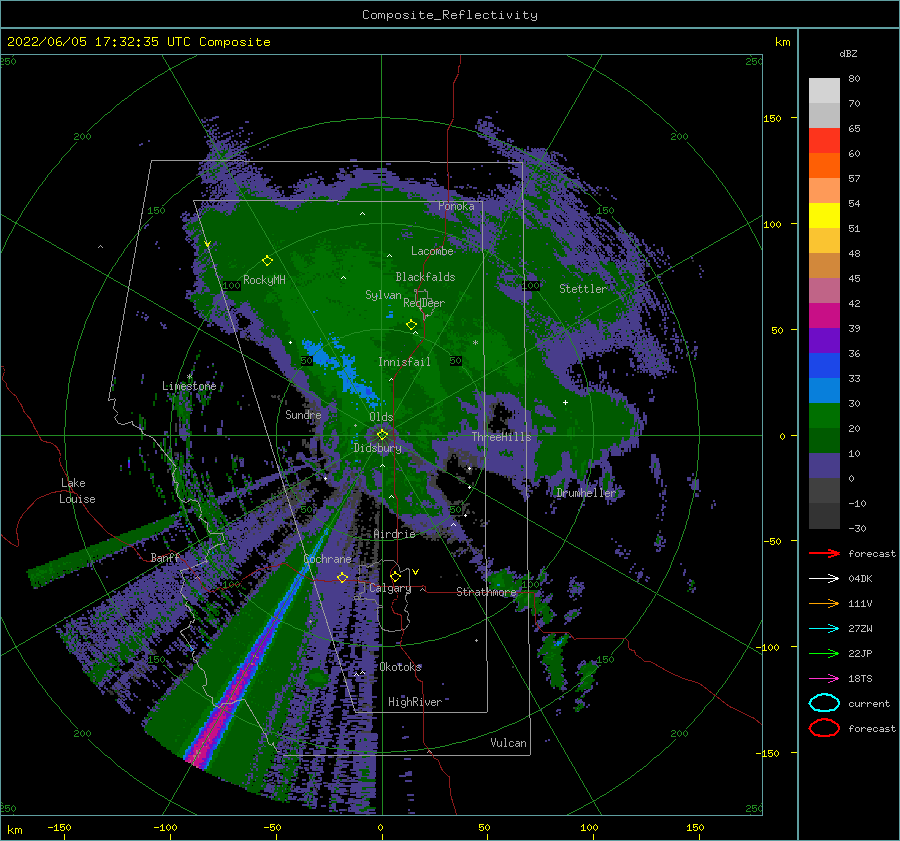This screenshot has width=900, height=841.
Task: Select the Ponoka city label
Action: click(x=456, y=206)
